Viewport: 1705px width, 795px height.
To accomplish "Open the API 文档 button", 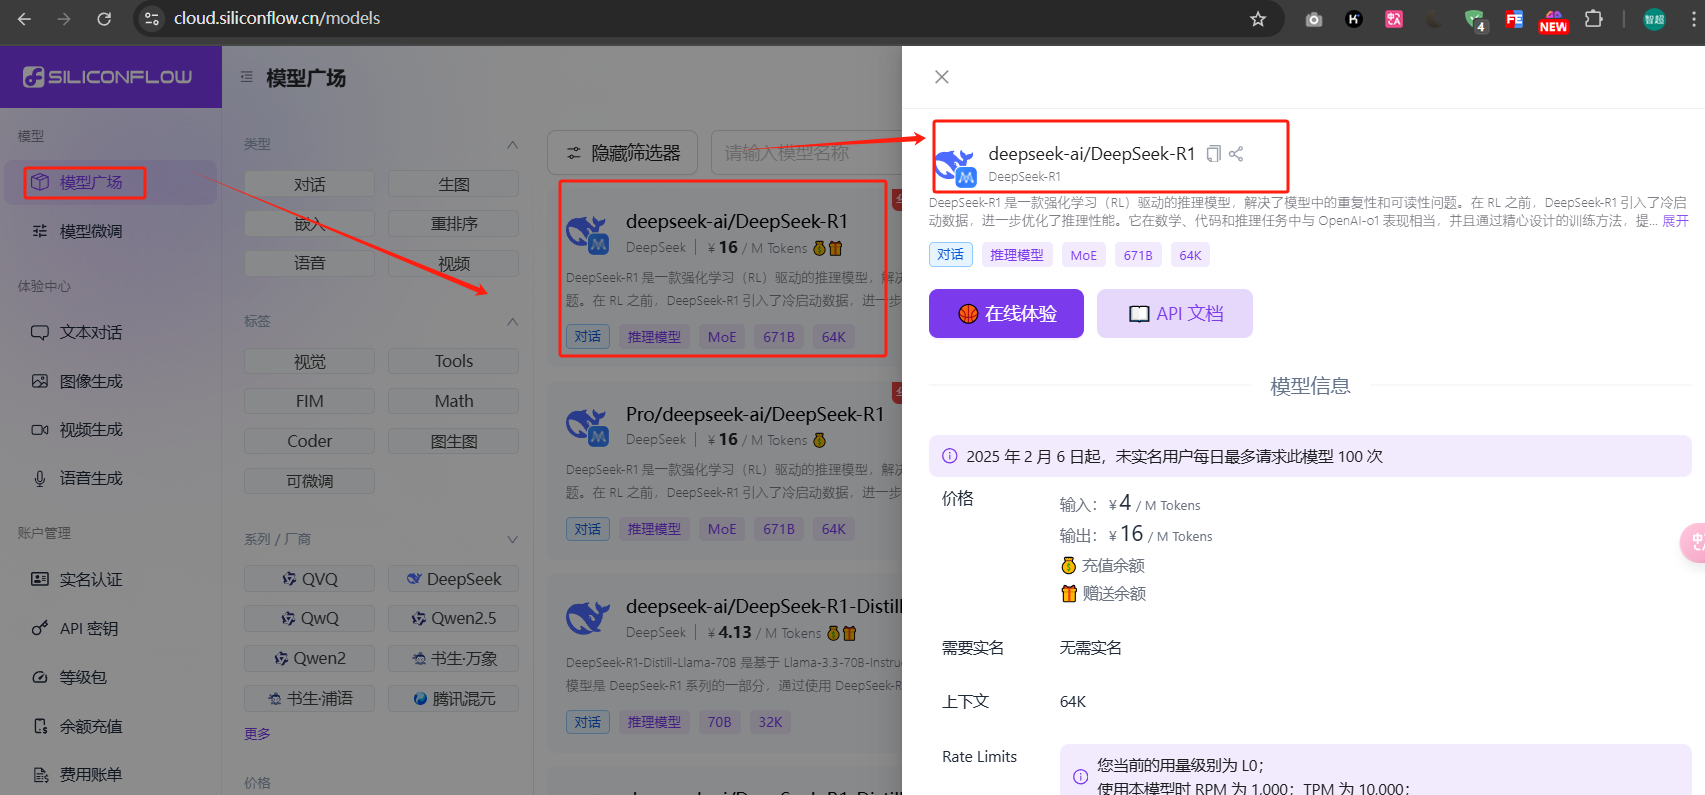I will coord(1175,313).
